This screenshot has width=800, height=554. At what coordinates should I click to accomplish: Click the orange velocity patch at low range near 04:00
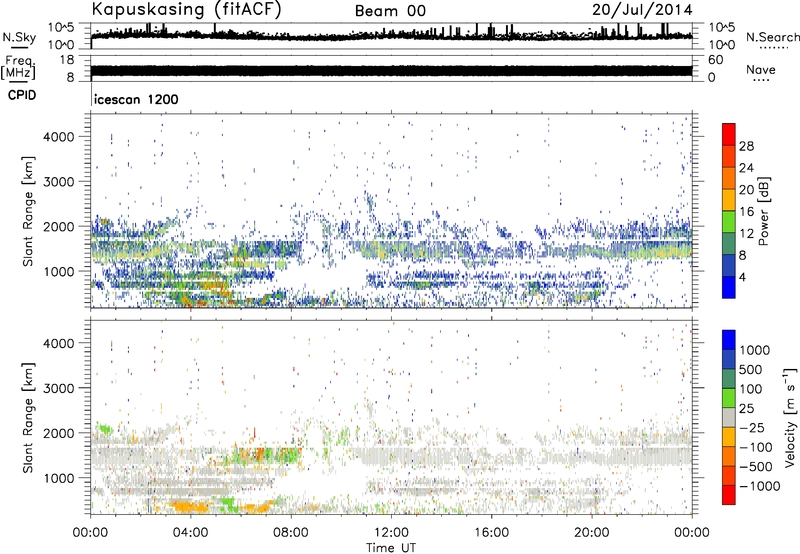click(189, 507)
